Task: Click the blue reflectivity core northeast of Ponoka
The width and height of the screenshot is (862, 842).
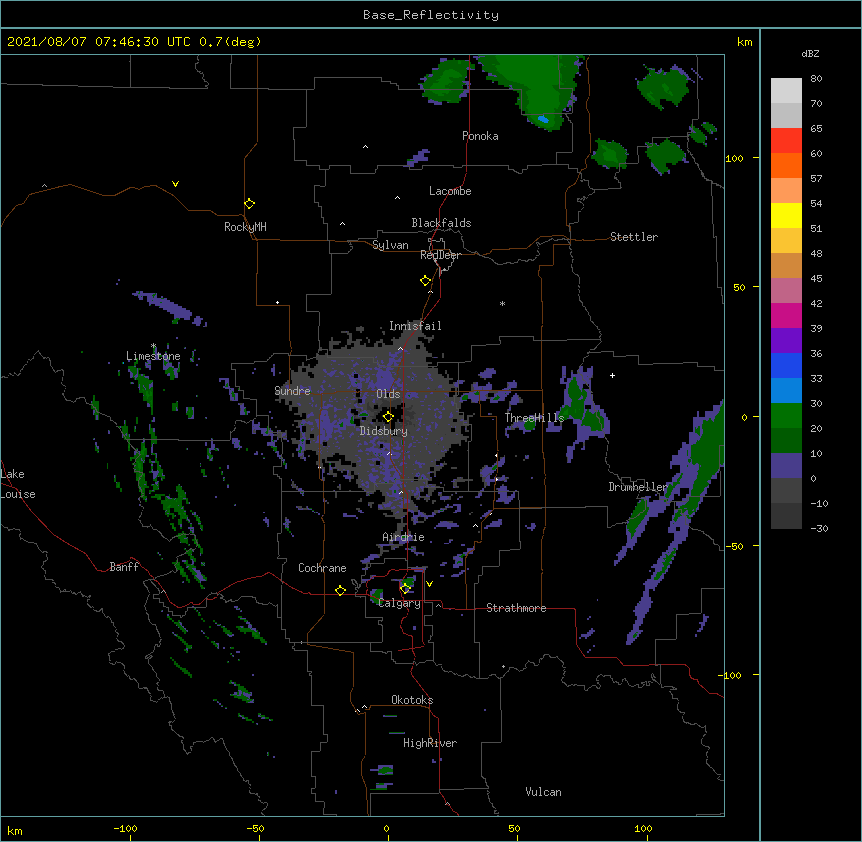Action: (x=543, y=119)
